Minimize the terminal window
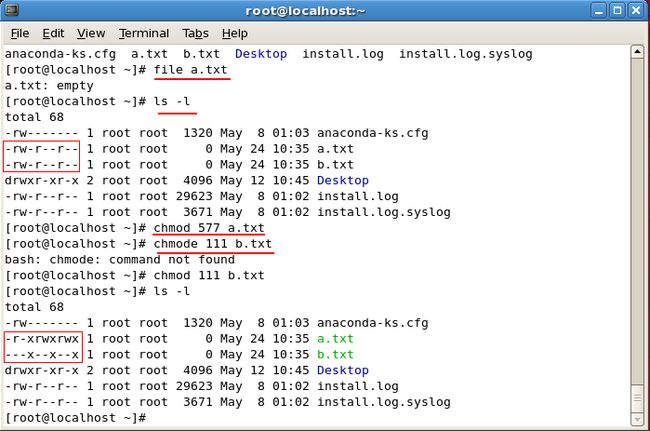 pyautogui.click(x=599, y=10)
